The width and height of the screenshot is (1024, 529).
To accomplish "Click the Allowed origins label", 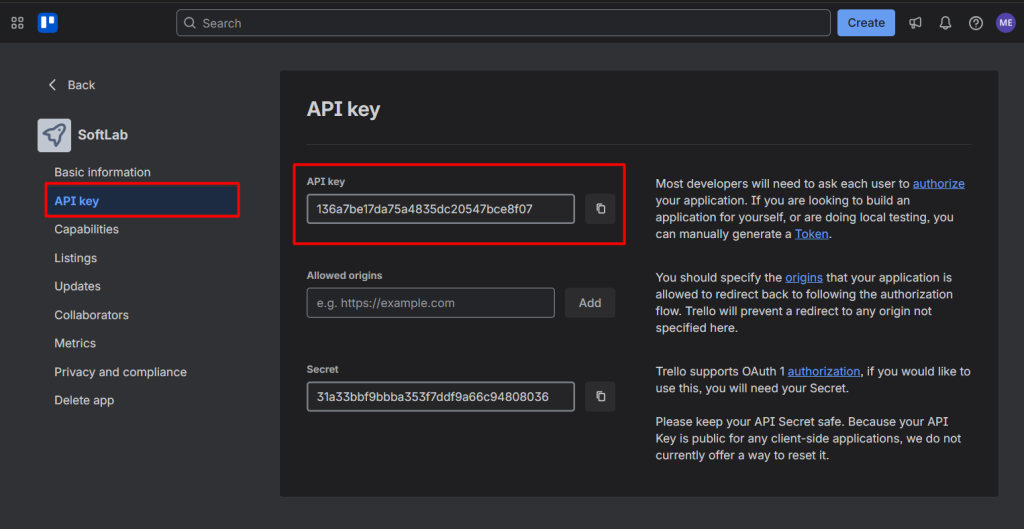I will click(344, 276).
